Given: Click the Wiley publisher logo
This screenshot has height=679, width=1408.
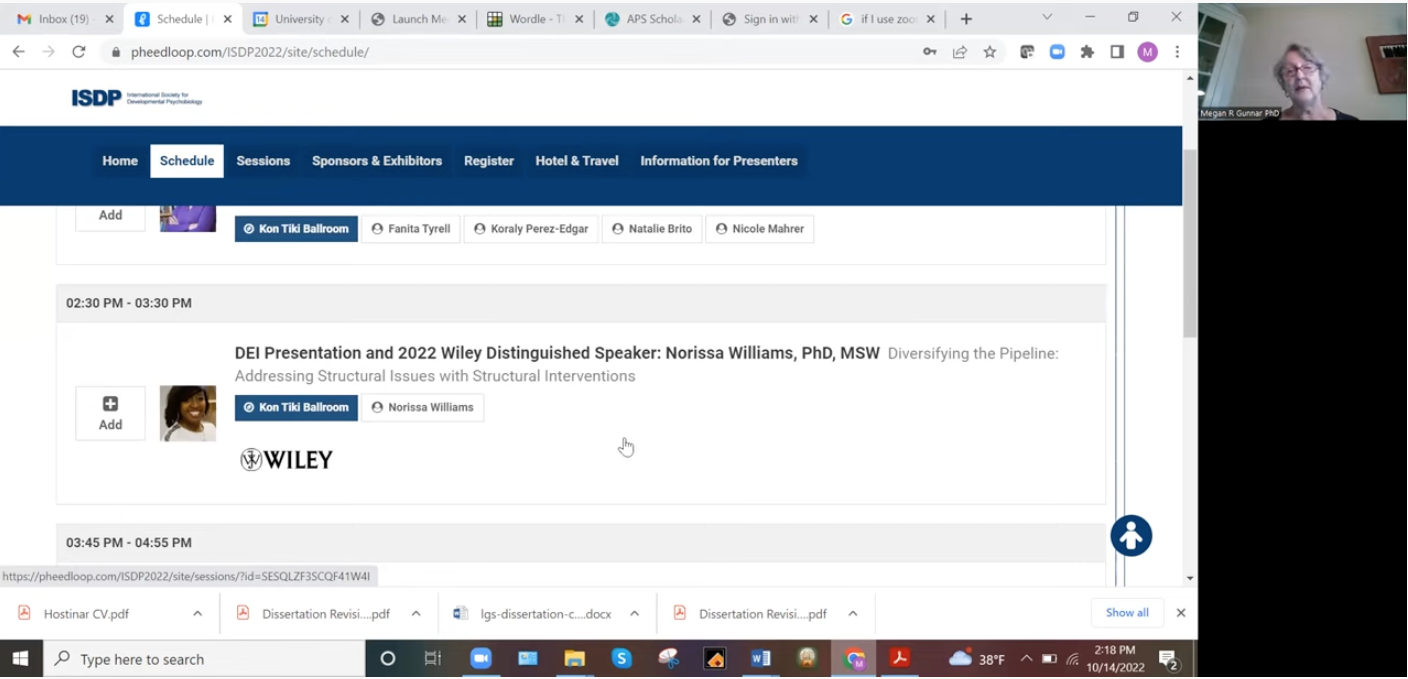Looking at the screenshot, I should tap(286, 459).
